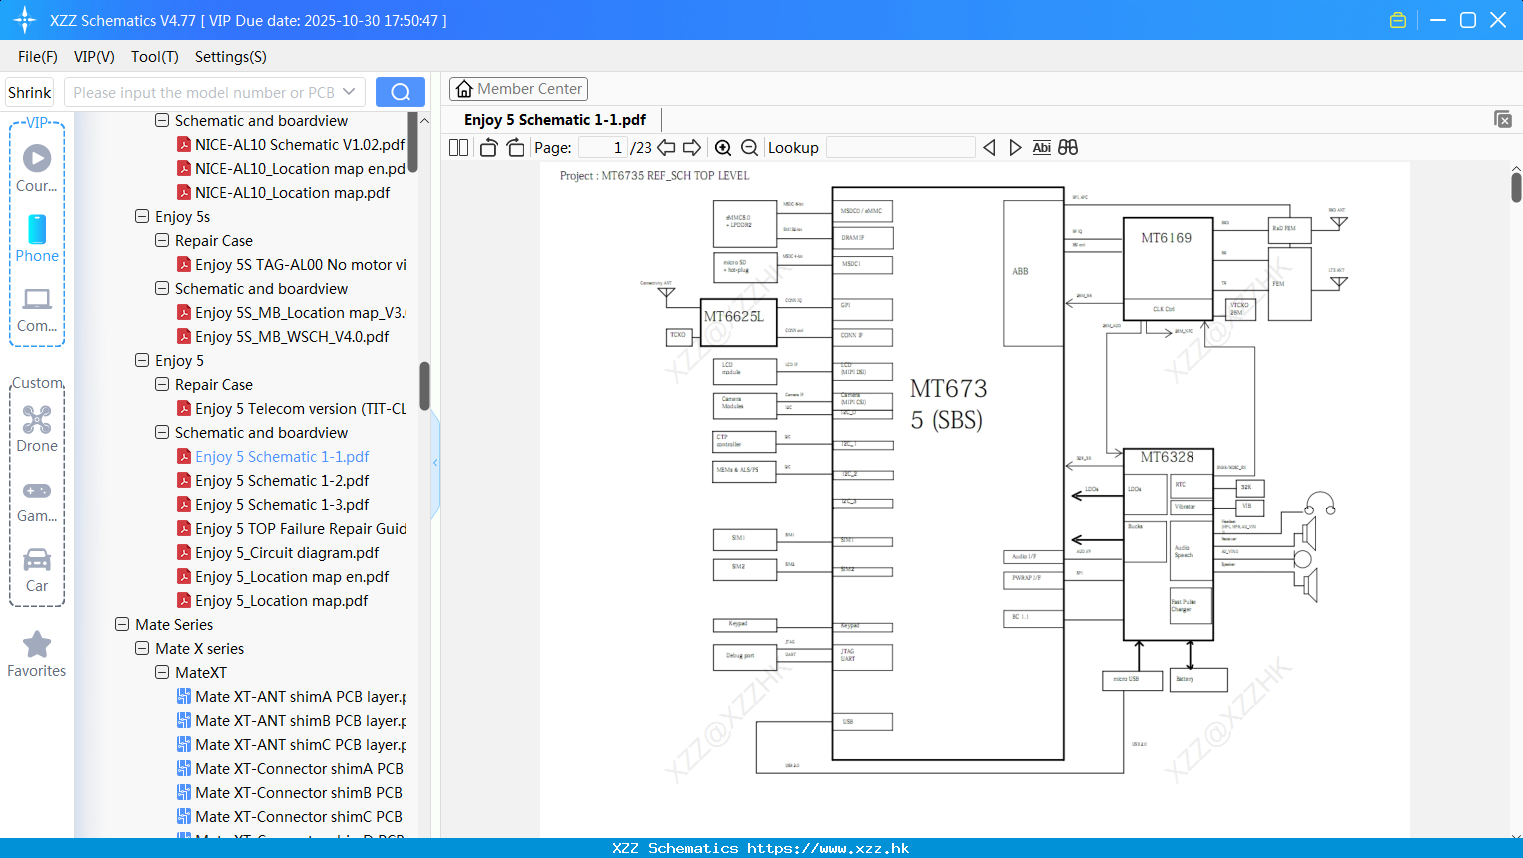The height and width of the screenshot is (858, 1523).
Task: Click the file tree vertical scrollbar
Action: (x=424, y=386)
